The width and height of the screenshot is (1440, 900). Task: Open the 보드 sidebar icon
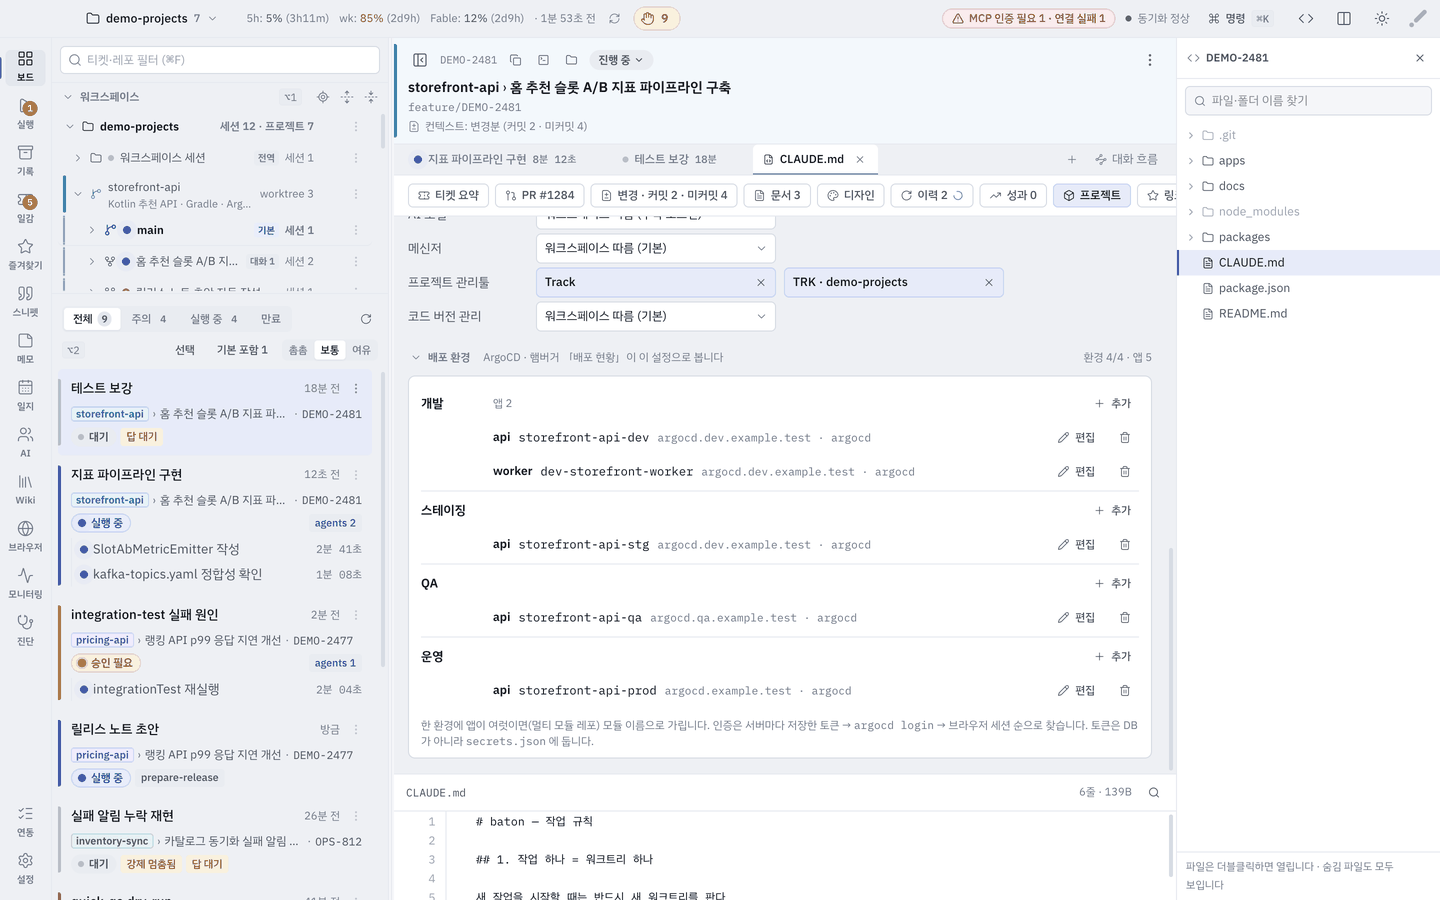click(x=25, y=65)
